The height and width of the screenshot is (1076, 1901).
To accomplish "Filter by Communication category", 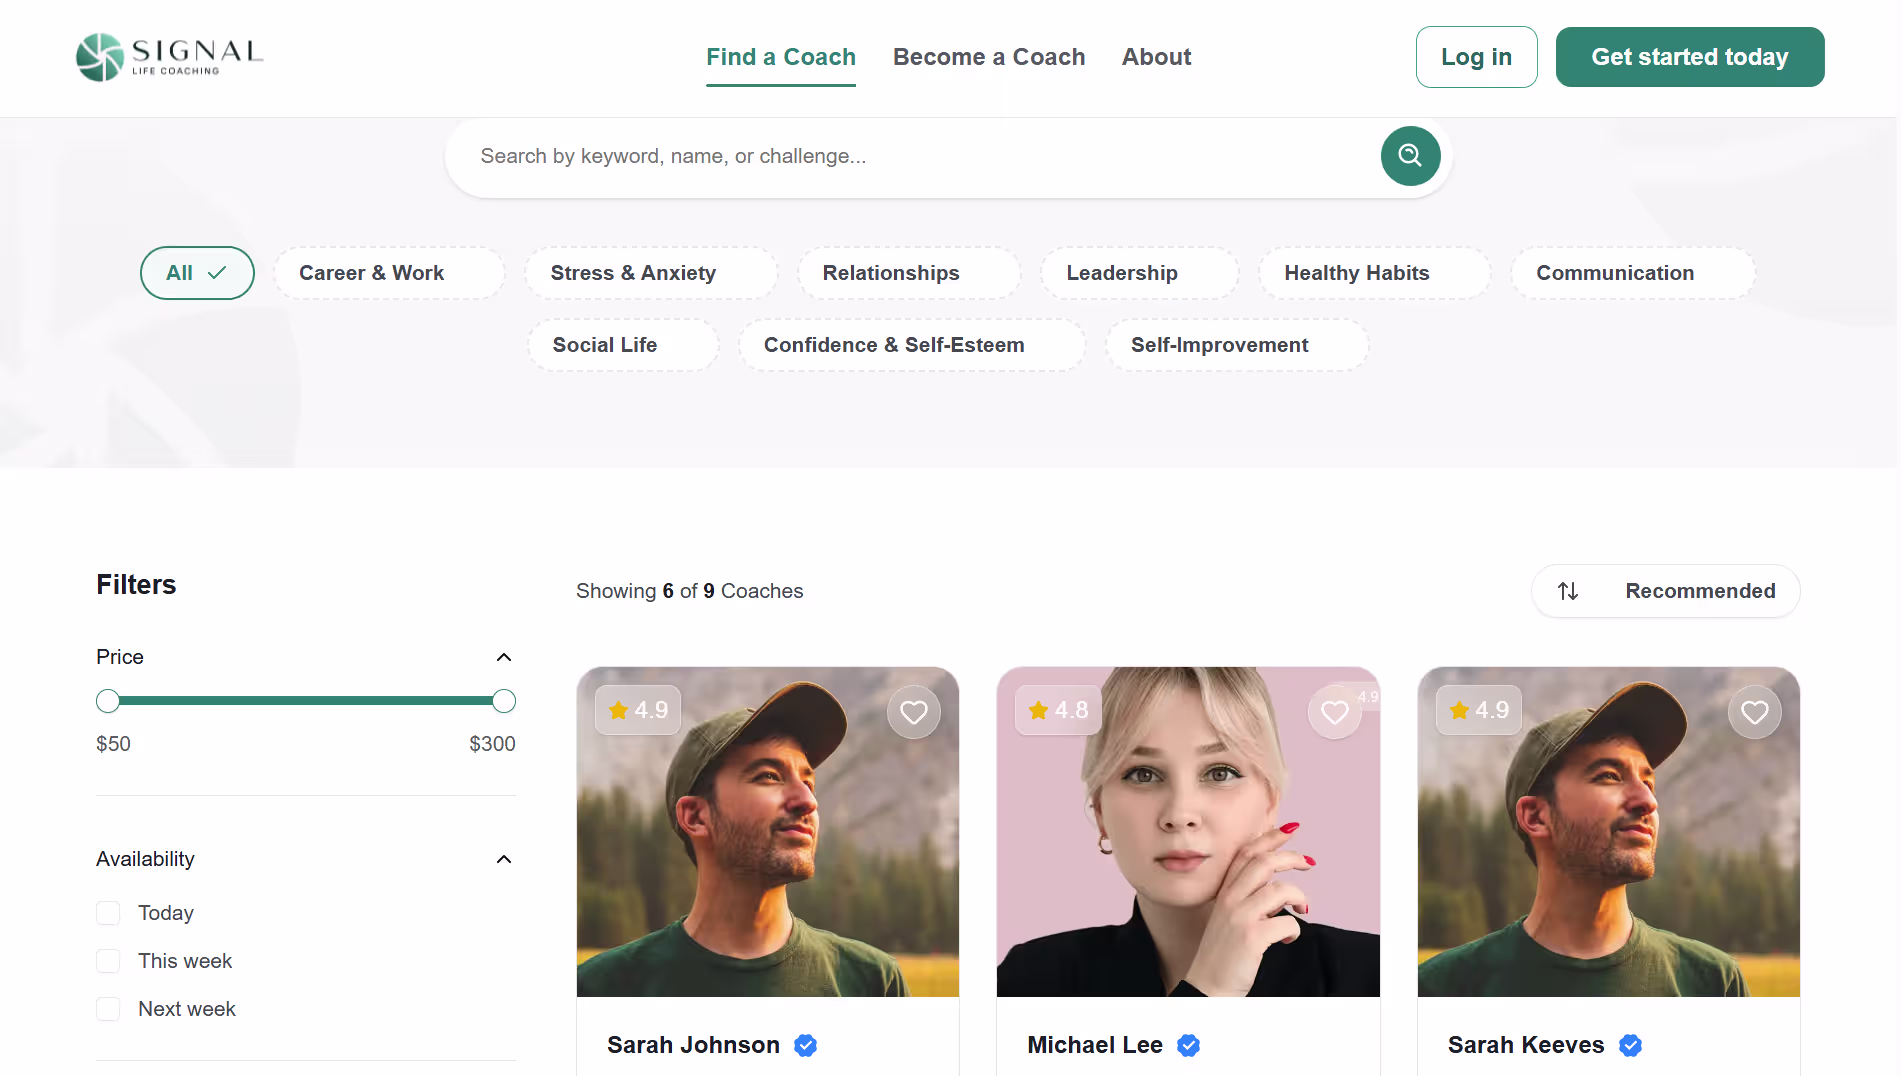I will click(1633, 273).
